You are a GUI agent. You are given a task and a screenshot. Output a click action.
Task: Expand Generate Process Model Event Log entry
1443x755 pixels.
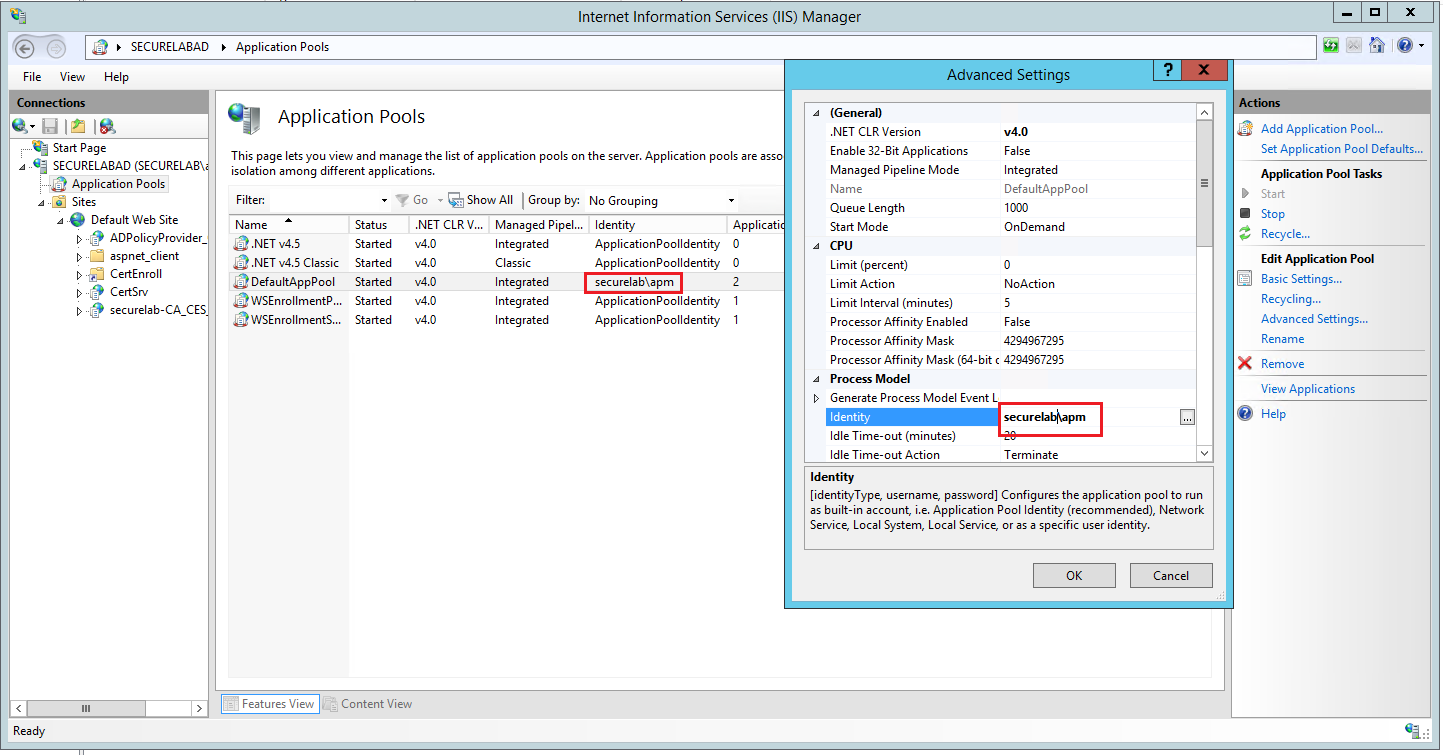pos(817,398)
